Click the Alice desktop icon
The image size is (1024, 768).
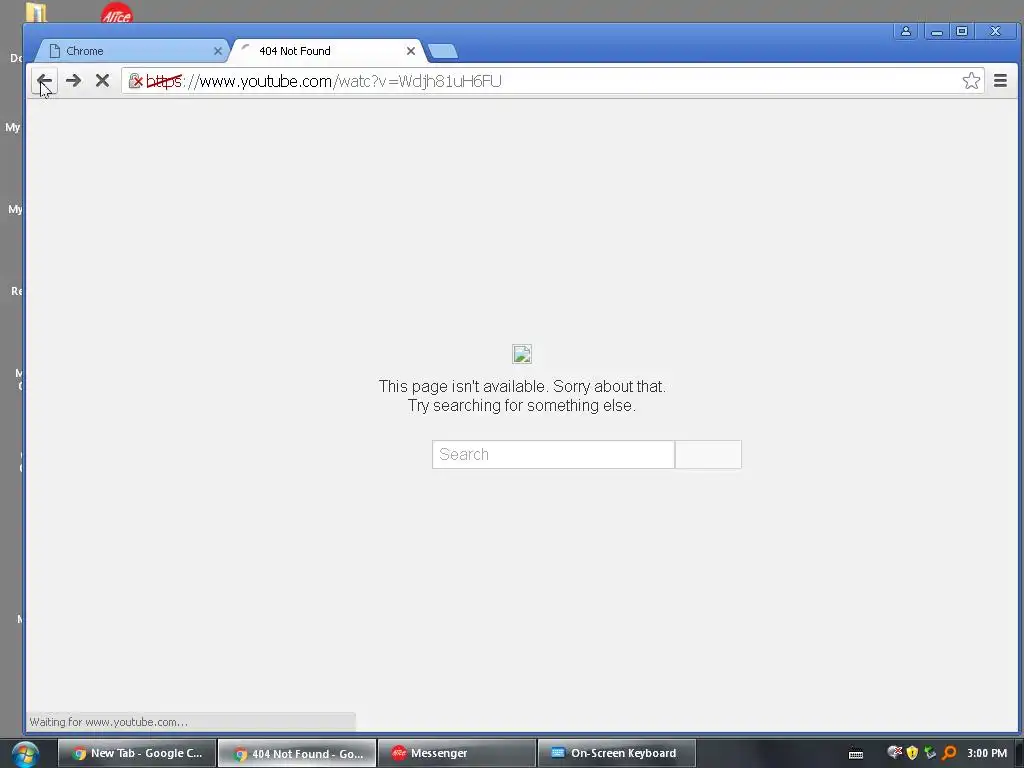point(117,12)
